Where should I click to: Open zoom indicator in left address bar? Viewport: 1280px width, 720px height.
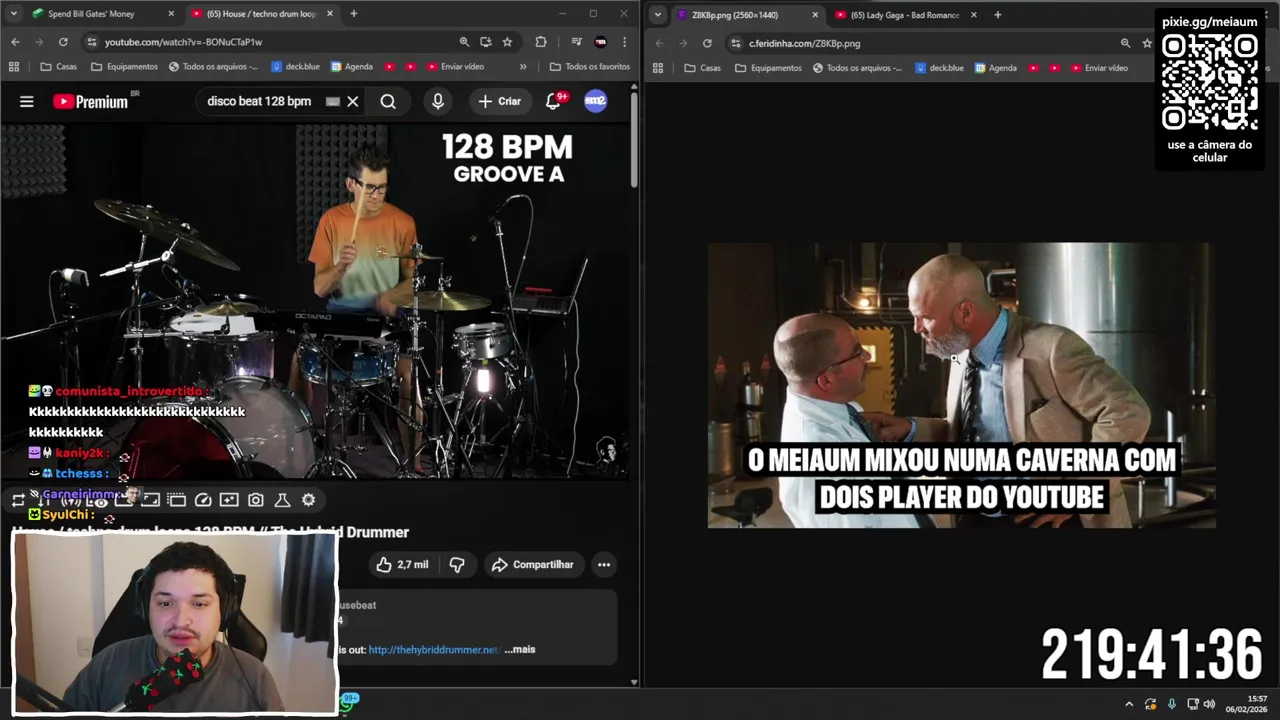464,42
